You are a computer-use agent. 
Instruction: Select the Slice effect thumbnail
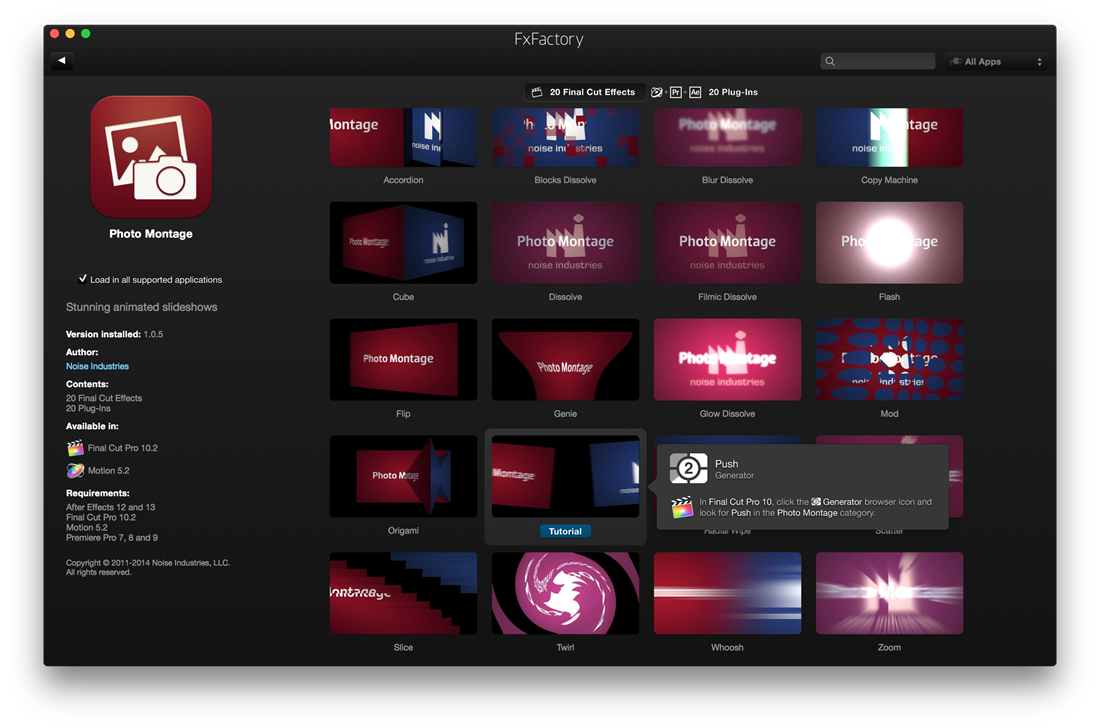(403, 593)
